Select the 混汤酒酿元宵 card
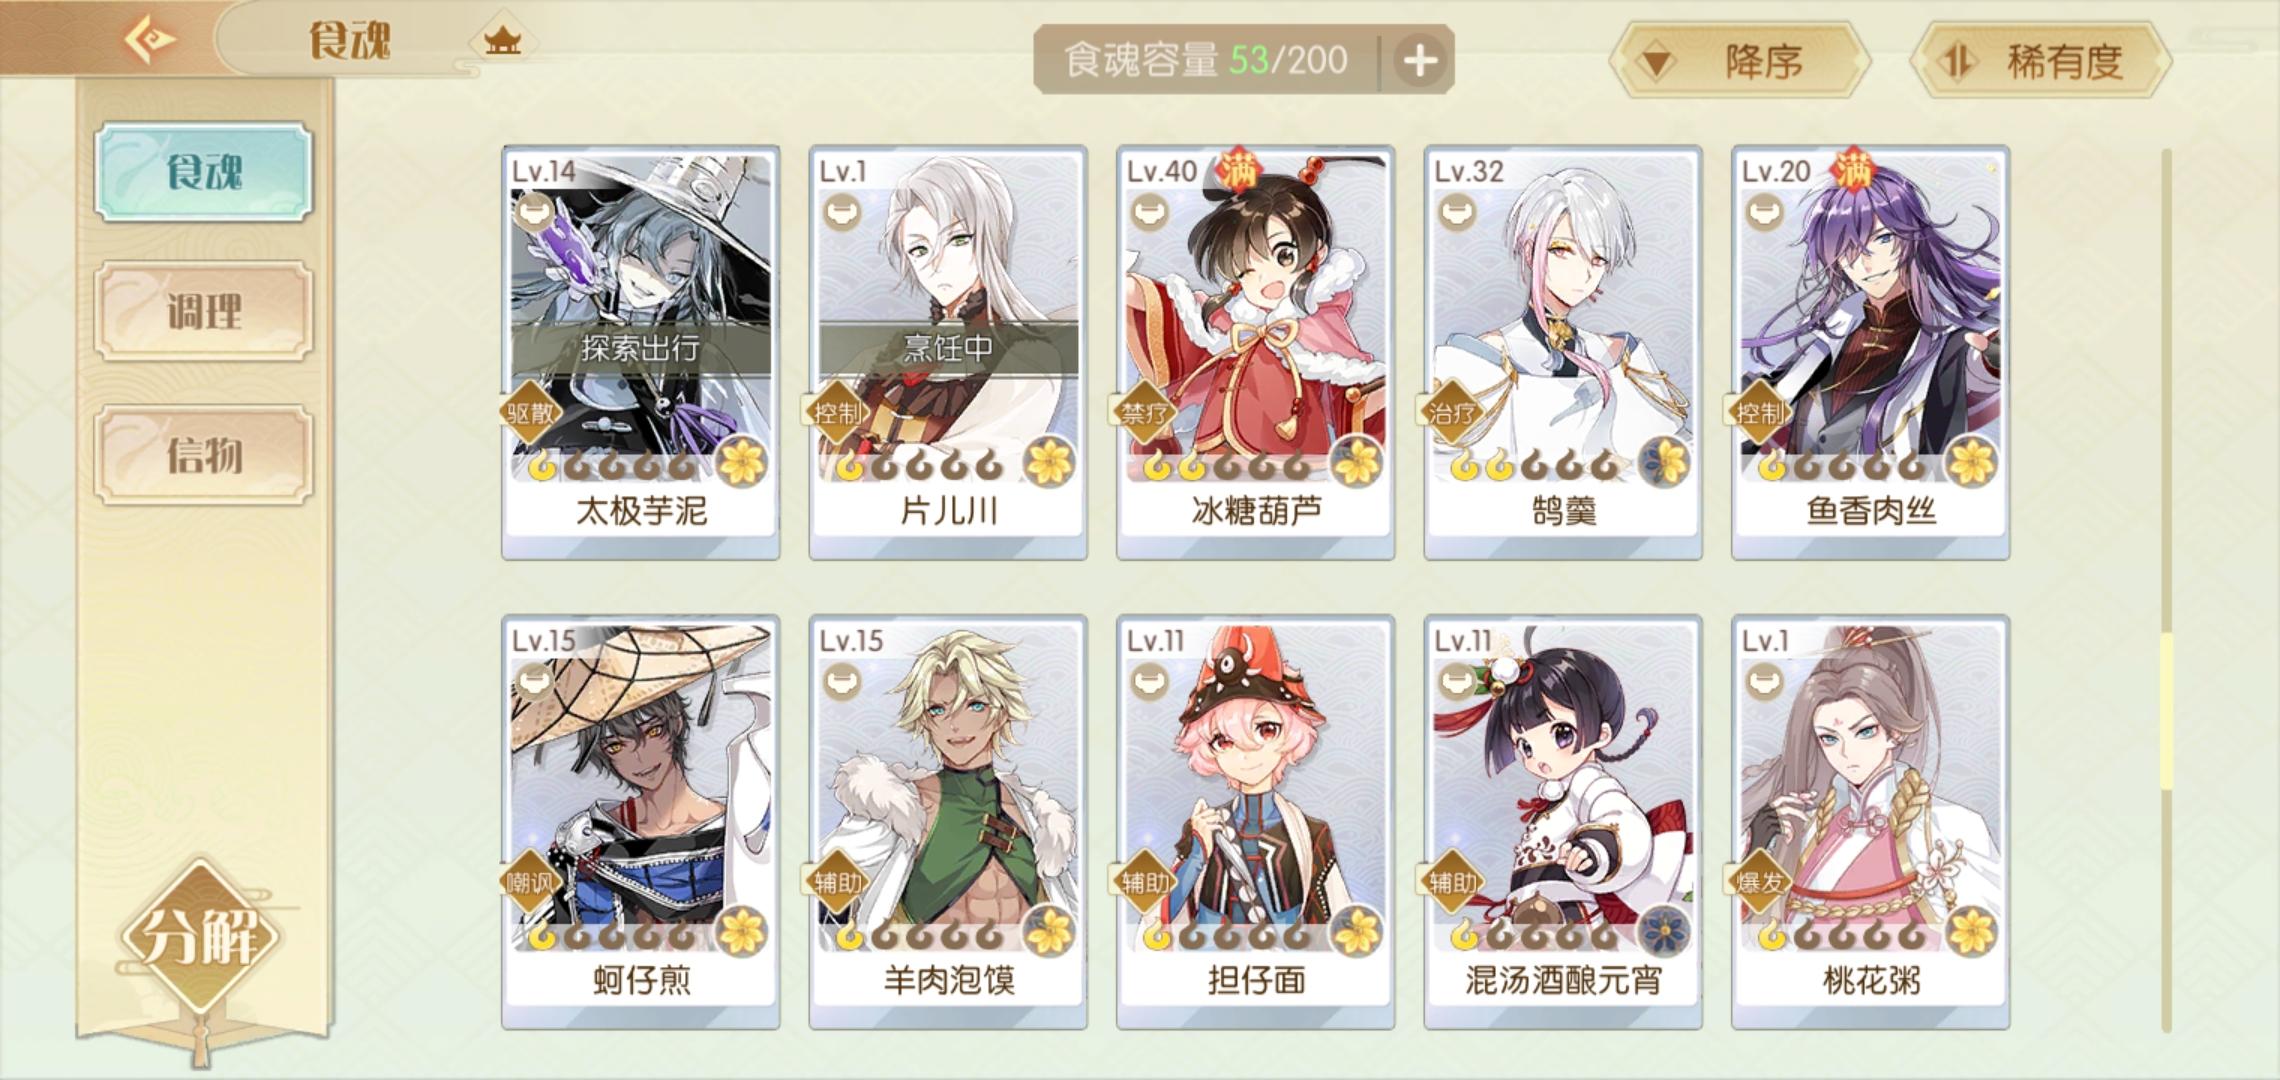The width and height of the screenshot is (2280, 1080). click(x=1563, y=822)
